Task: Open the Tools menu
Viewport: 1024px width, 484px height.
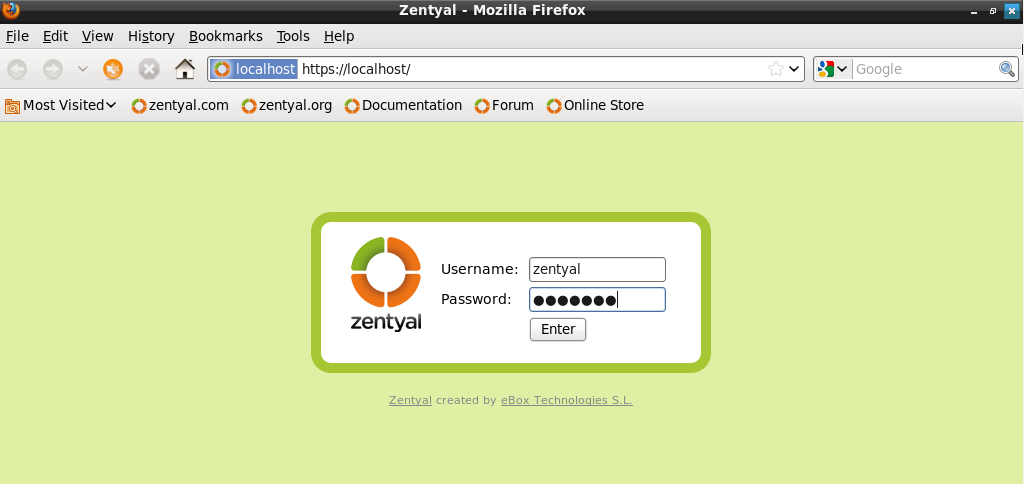Action: tap(293, 36)
